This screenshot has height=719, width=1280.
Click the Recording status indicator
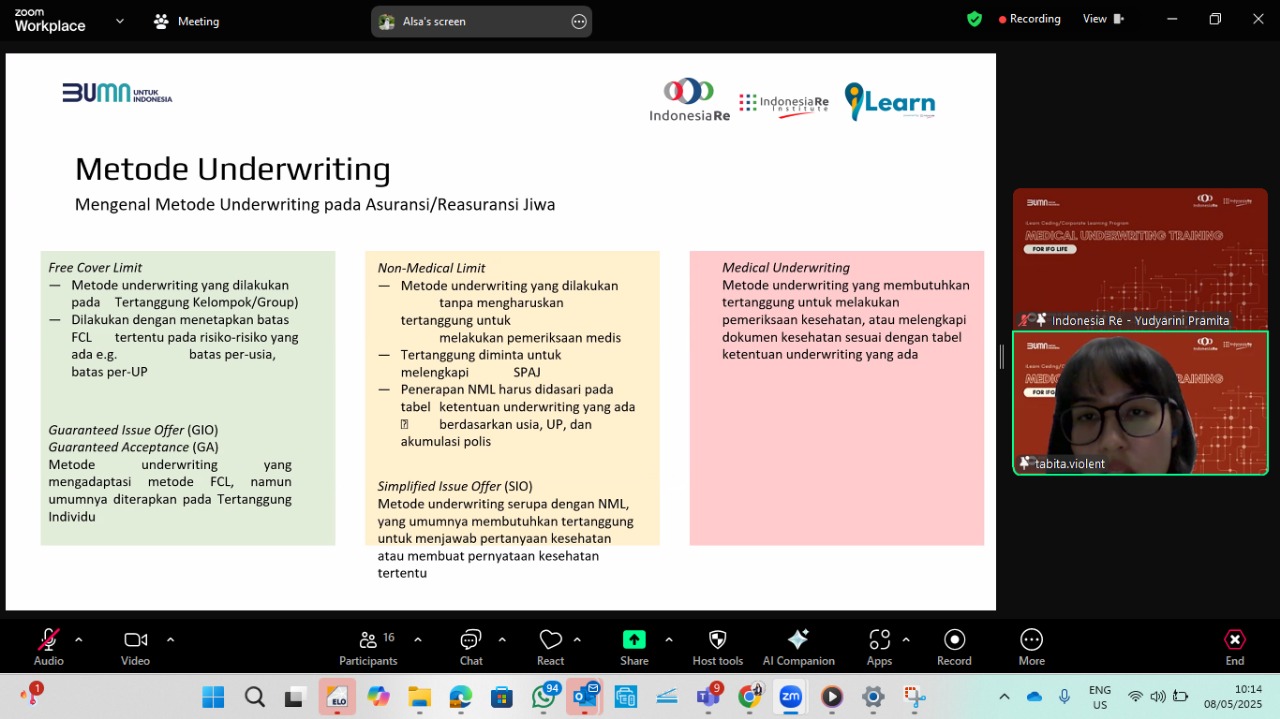[x=1029, y=19]
